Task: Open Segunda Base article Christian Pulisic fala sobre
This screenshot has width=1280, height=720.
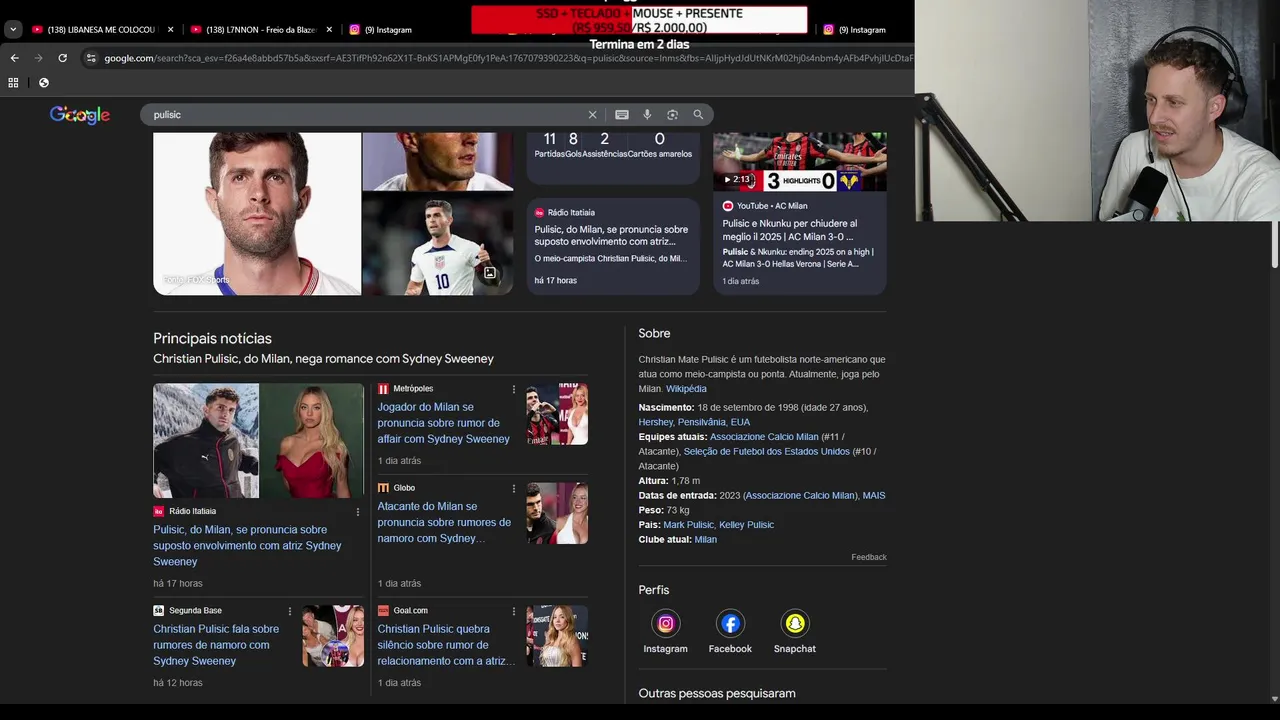Action: click(216, 645)
